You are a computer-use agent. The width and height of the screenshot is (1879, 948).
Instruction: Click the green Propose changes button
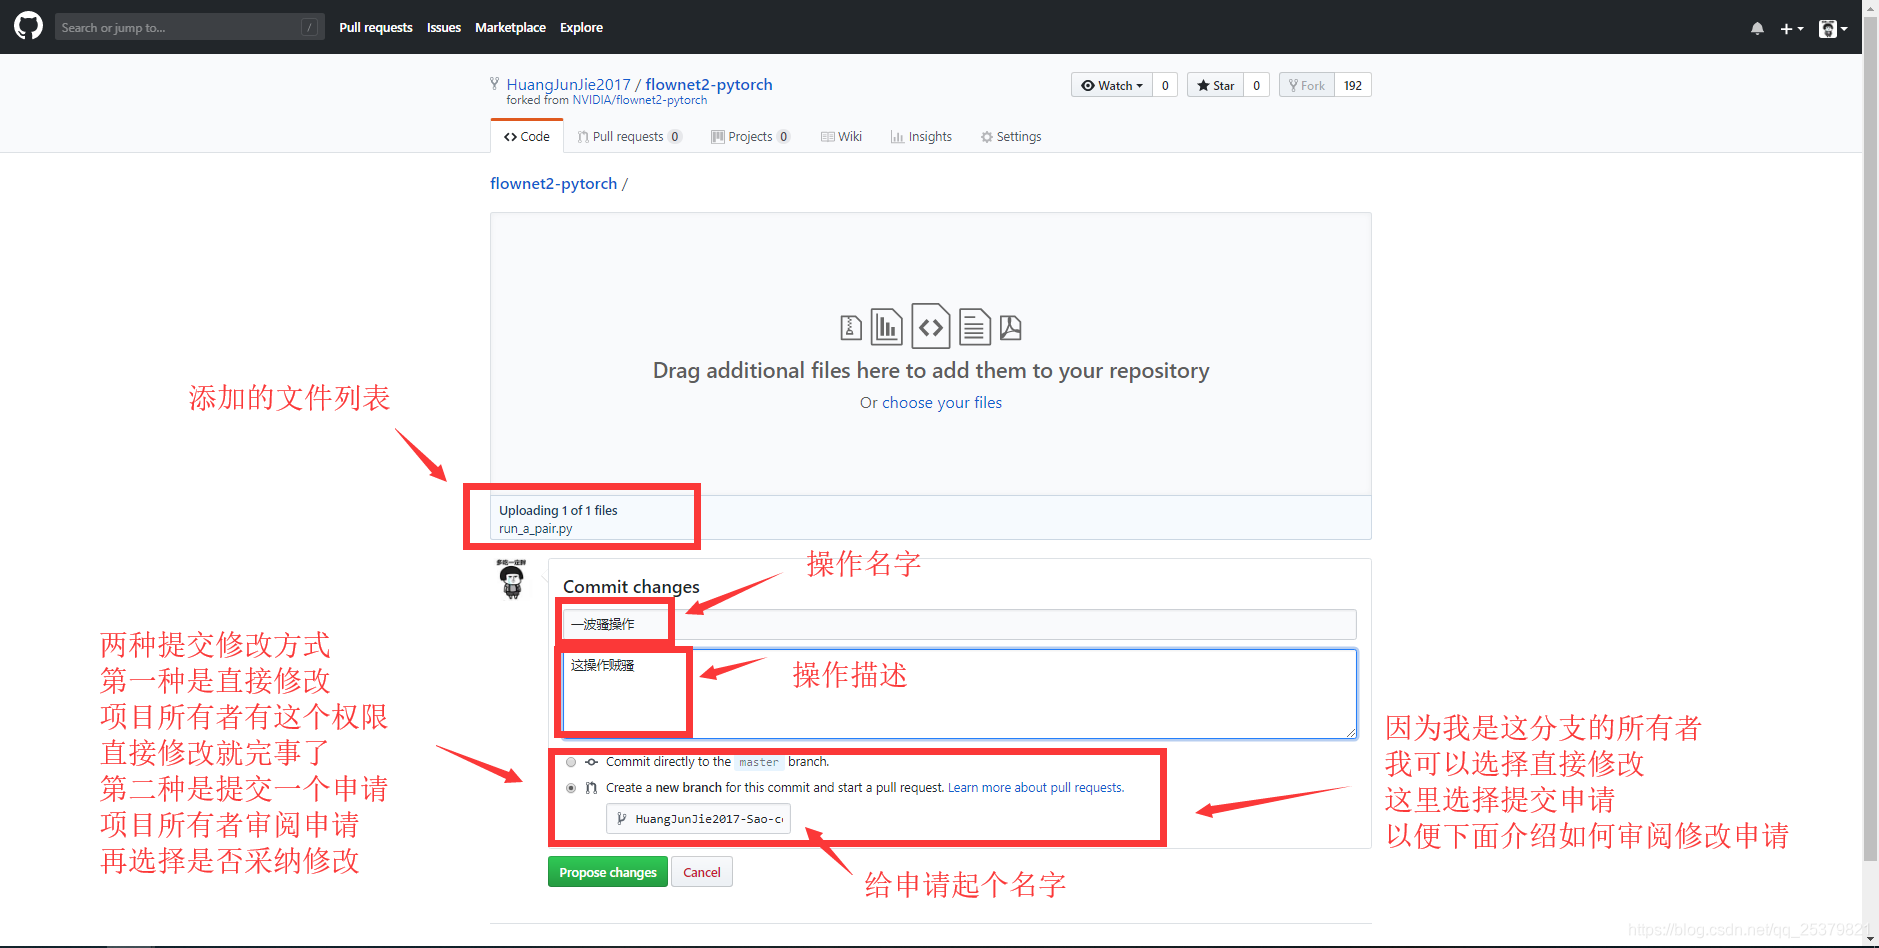coord(608,872)
